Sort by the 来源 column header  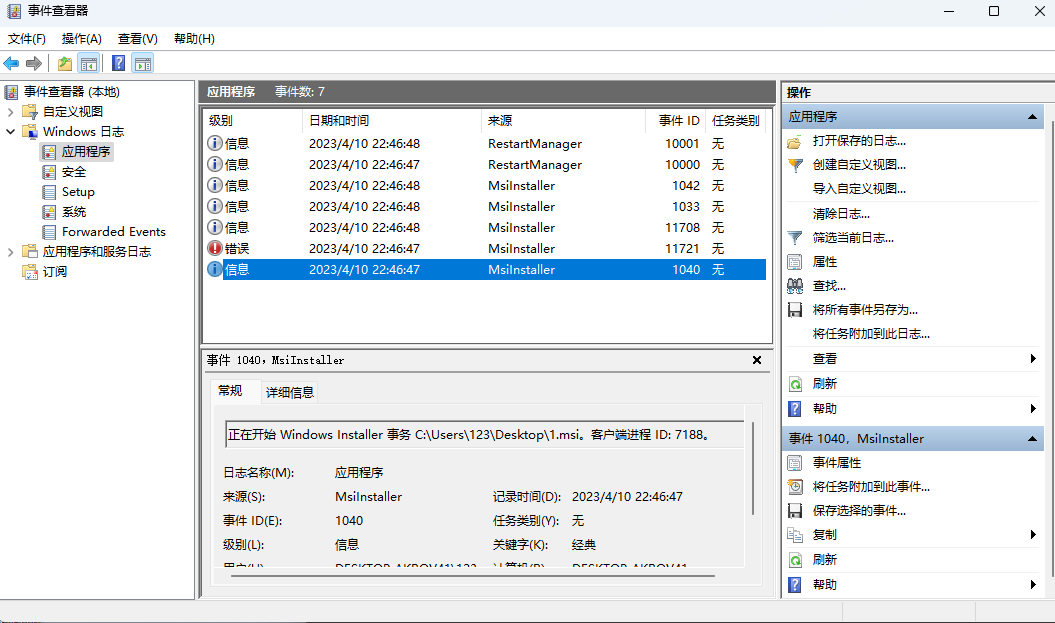pyautogui.click(x=563, y=121)
